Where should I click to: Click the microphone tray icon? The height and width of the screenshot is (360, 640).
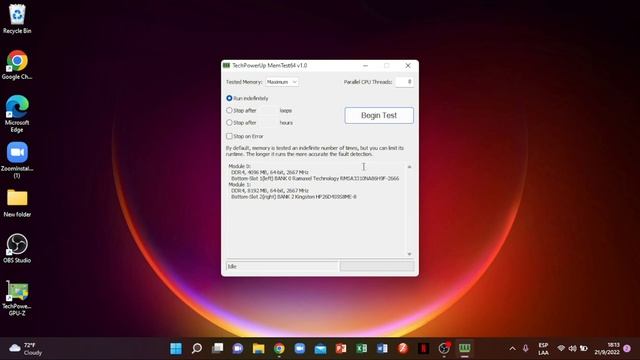click(x=525, y=349)
